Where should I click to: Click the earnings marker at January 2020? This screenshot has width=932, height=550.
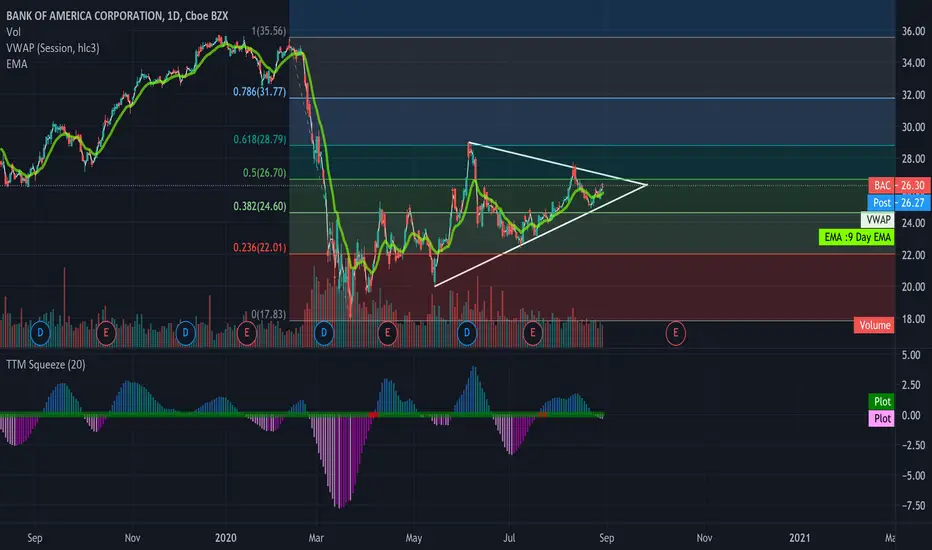[x=247, y=332]
